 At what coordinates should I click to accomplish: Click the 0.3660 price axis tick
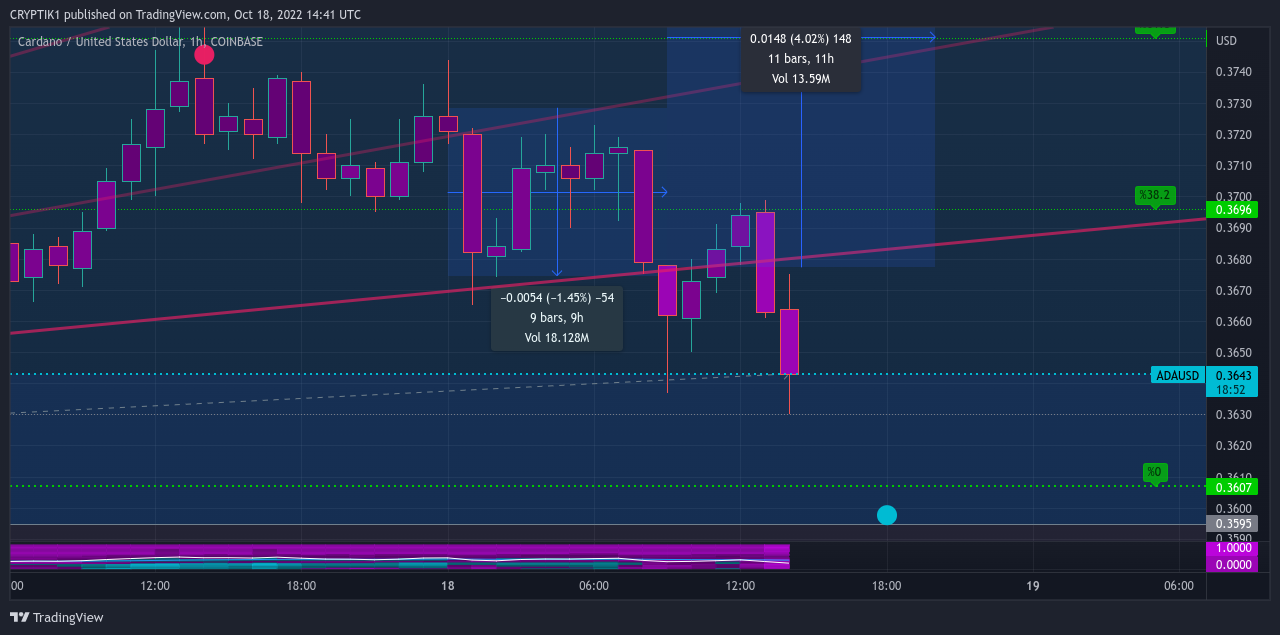point(1233,321)
